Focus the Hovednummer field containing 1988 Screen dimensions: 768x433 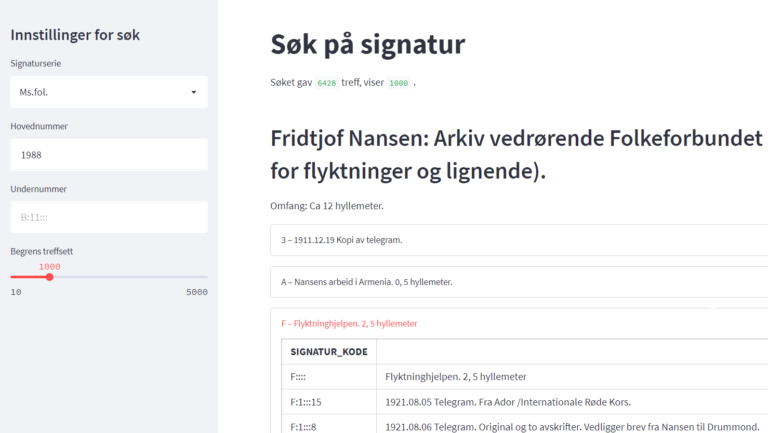(109, 155)
